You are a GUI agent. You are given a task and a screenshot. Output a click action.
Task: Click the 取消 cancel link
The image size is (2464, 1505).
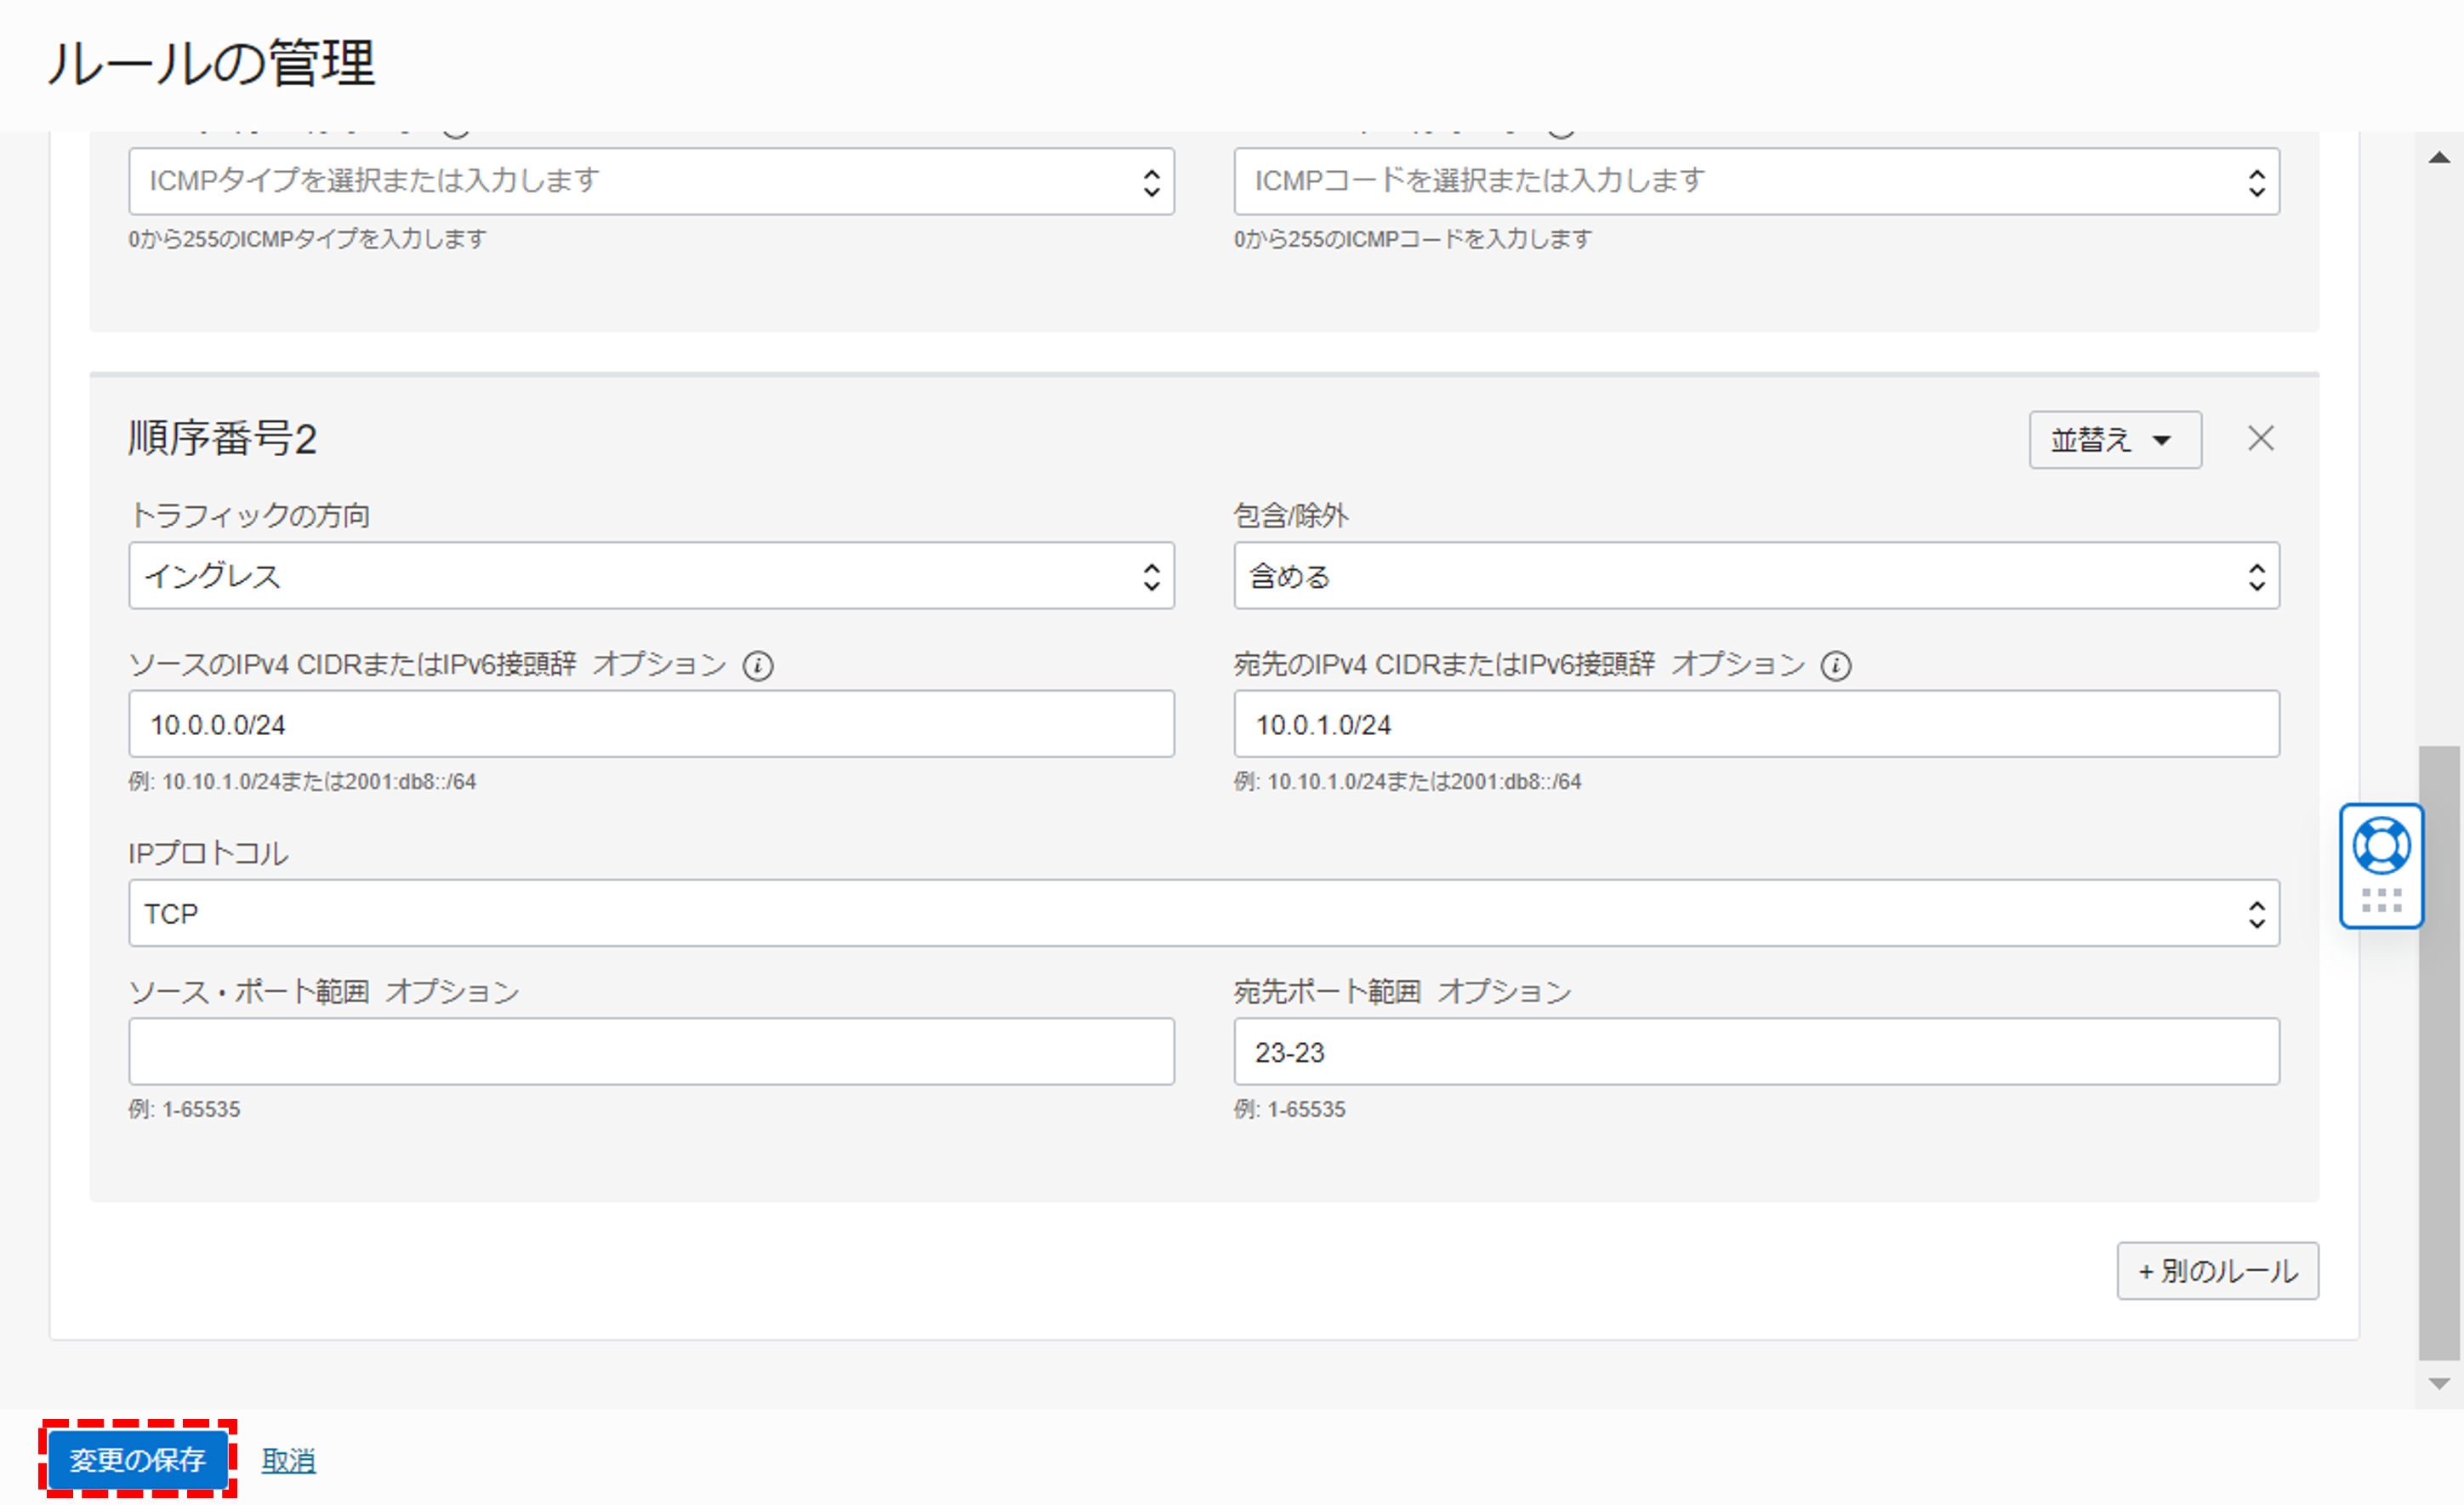(x=288, y=1461)
